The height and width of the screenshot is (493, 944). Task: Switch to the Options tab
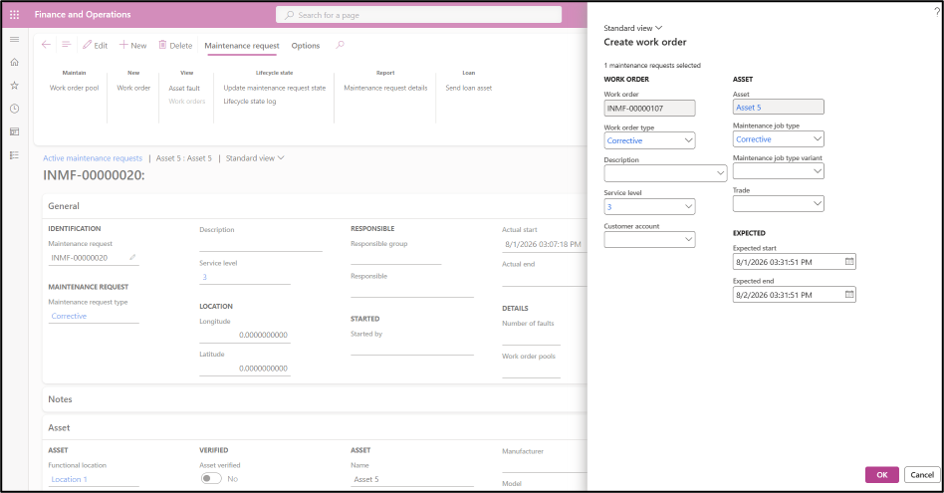[x=305, y=46]
